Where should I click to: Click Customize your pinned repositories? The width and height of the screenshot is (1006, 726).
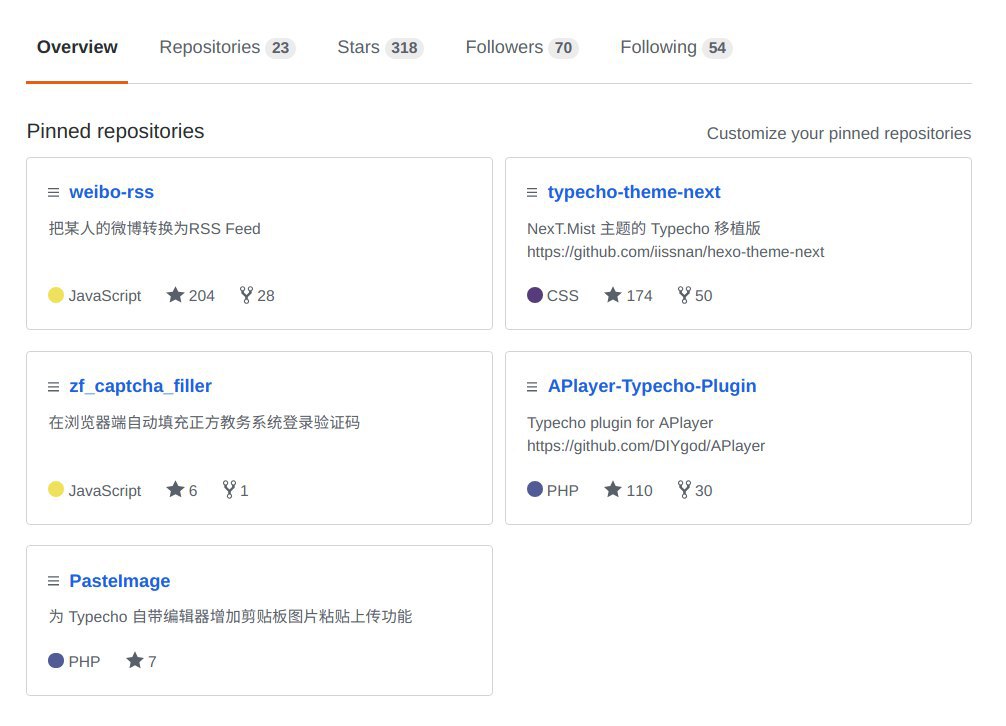click(x=838, y=133)
